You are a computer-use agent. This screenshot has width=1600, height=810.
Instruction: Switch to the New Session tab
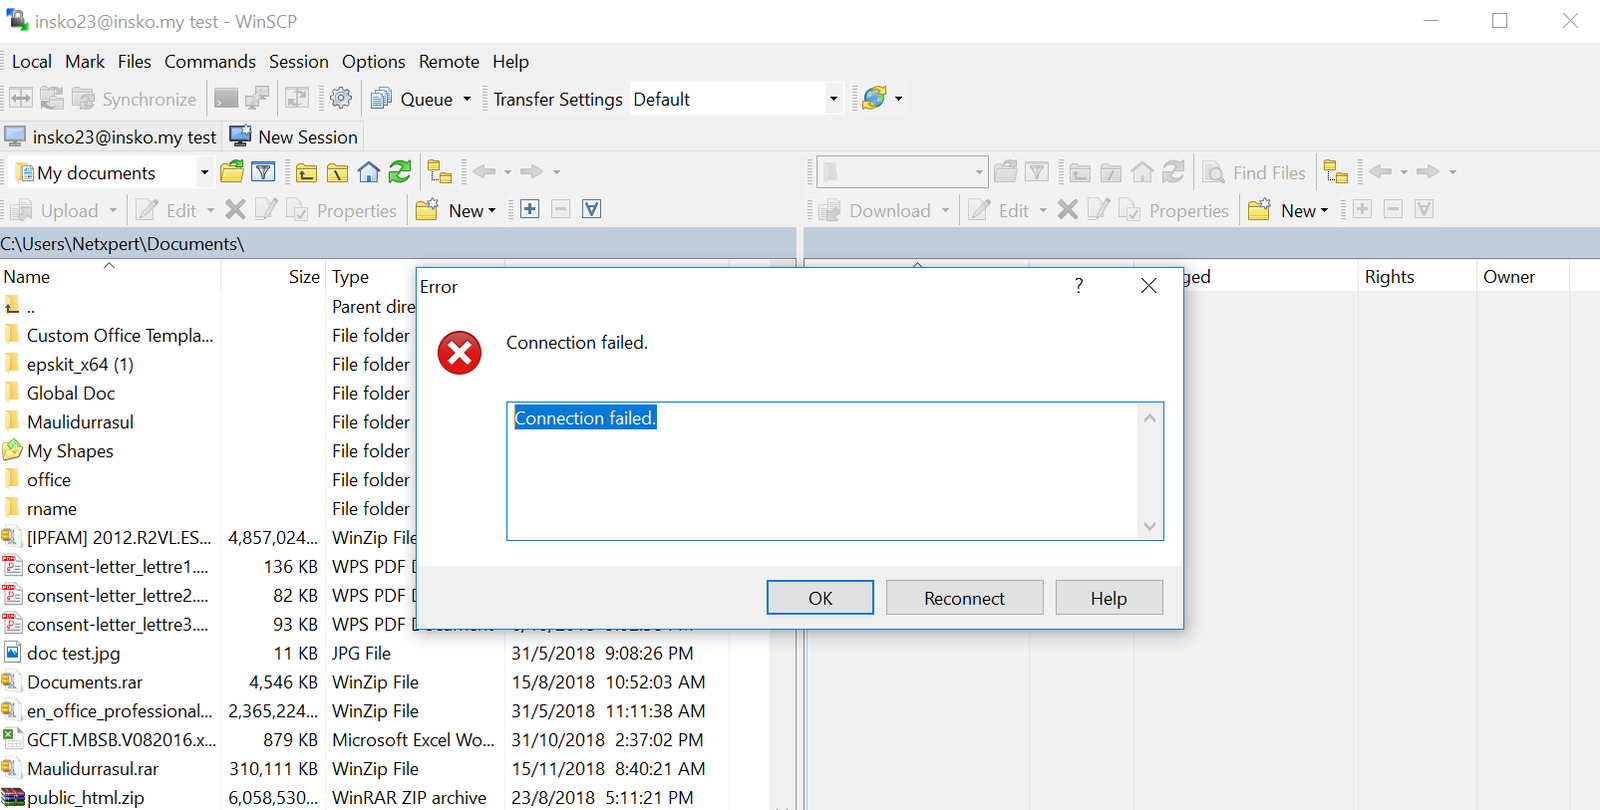click(295, 137)
